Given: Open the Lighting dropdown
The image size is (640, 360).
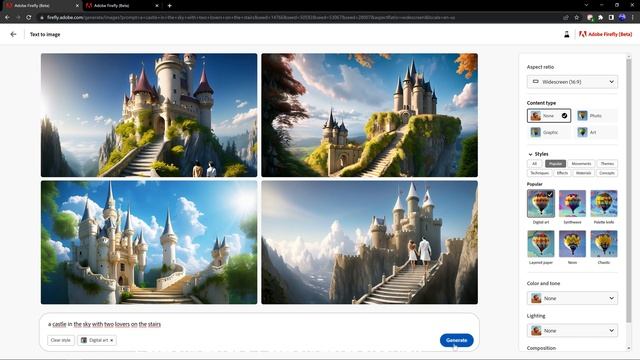Looking at the screenshot, I should click(572, 331).
